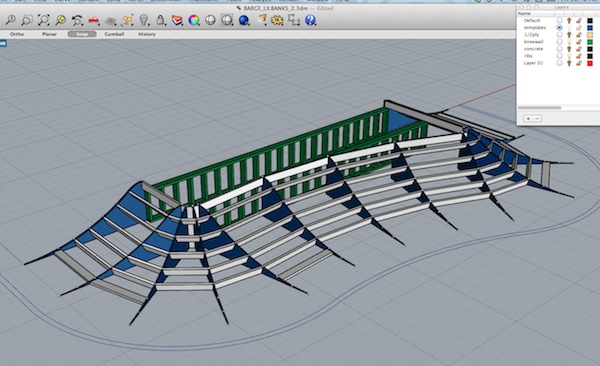Click the Zoom Extents tool
This screenshot has height=366, width=600.
pyautogui.click(x=44, y=20)
